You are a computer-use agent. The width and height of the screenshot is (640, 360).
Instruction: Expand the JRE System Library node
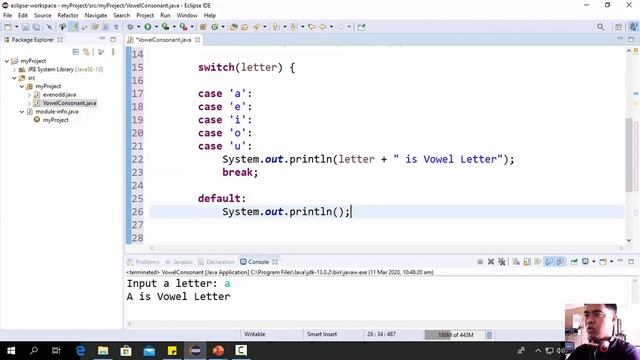14,69
